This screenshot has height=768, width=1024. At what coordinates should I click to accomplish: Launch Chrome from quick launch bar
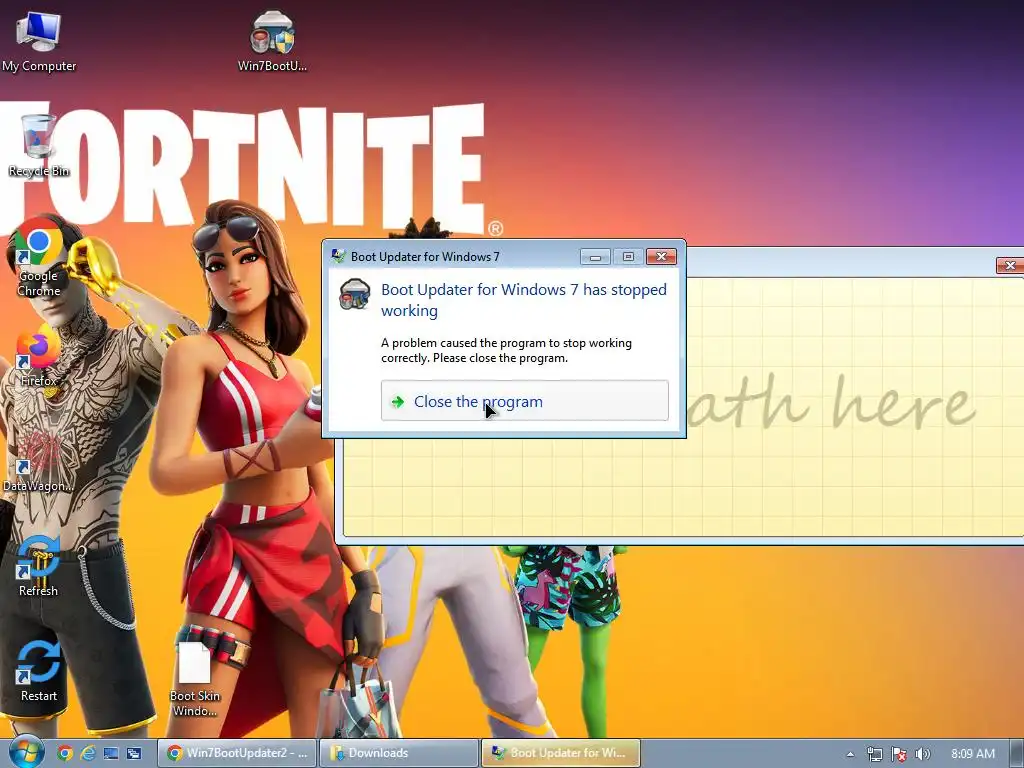click(x=65, y=753)
